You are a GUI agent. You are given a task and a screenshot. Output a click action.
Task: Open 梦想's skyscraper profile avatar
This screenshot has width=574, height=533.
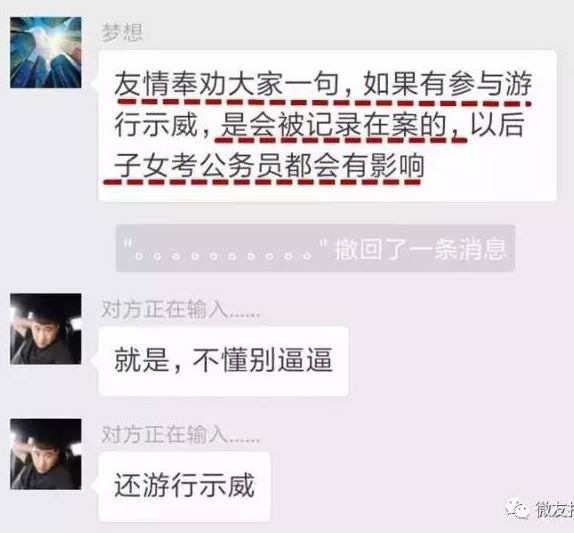coord(46,52)
